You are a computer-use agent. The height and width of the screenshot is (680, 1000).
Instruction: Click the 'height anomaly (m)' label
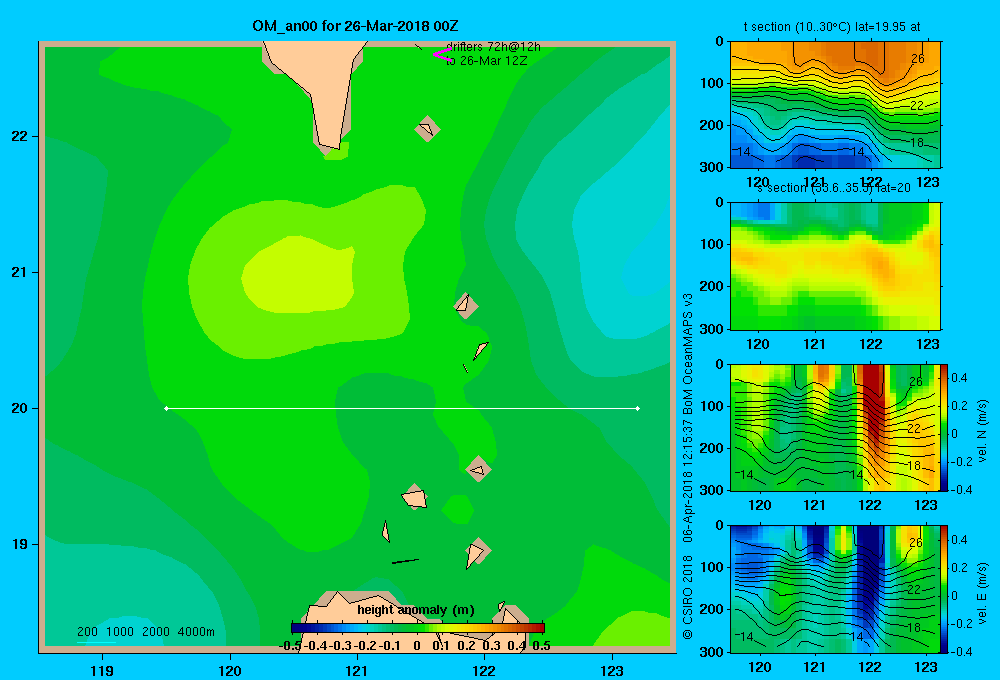tap(416, 610)
